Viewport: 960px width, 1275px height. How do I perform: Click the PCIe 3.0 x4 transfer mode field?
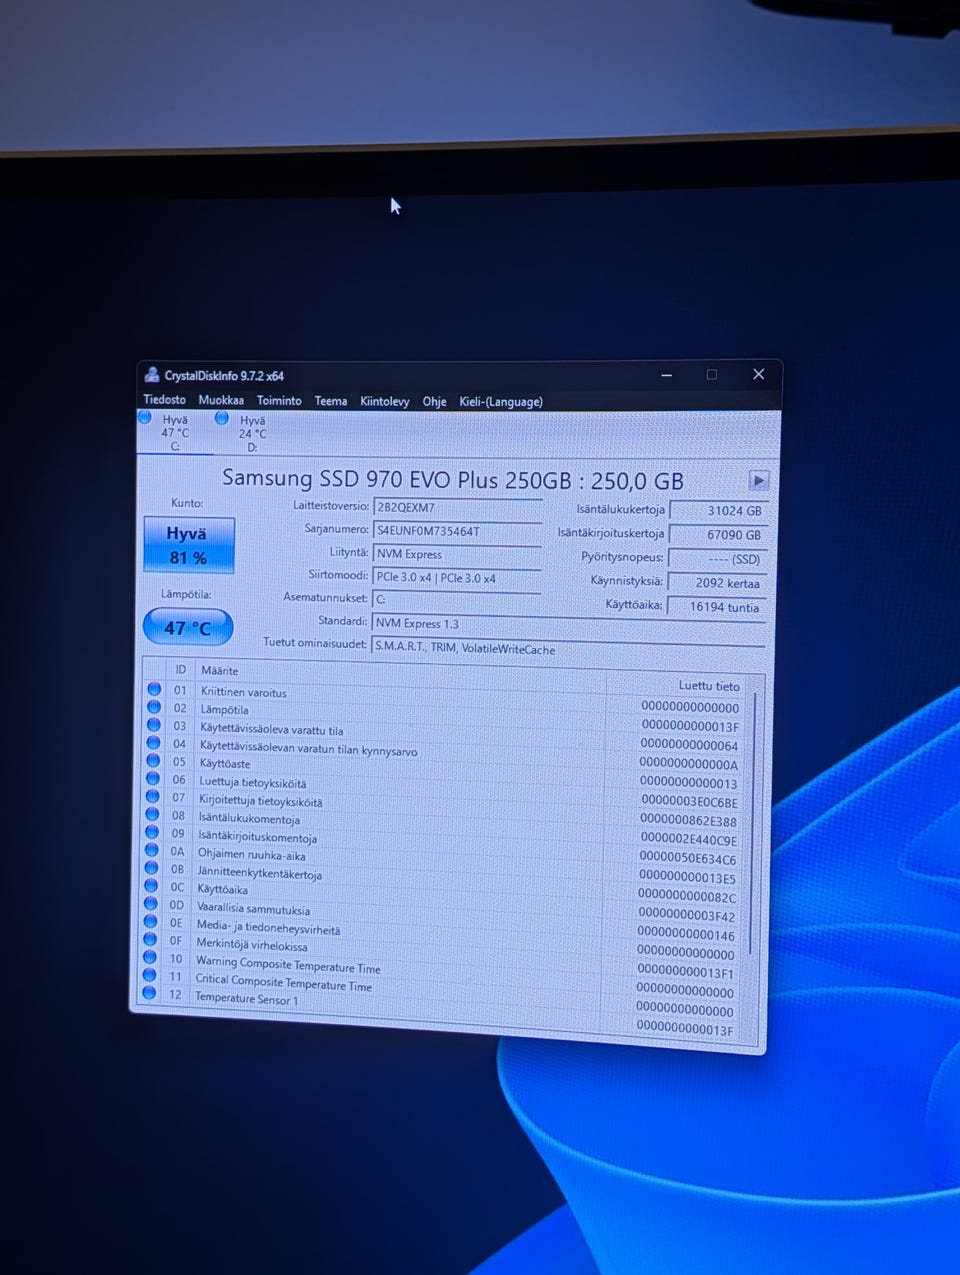457,577
